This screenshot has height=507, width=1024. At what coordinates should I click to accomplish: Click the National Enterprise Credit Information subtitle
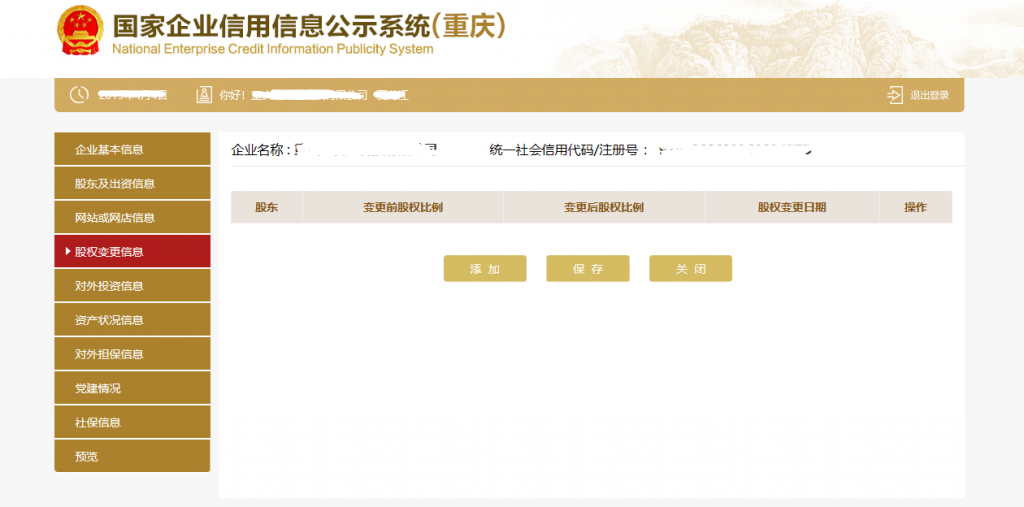[x=272, y=49]
